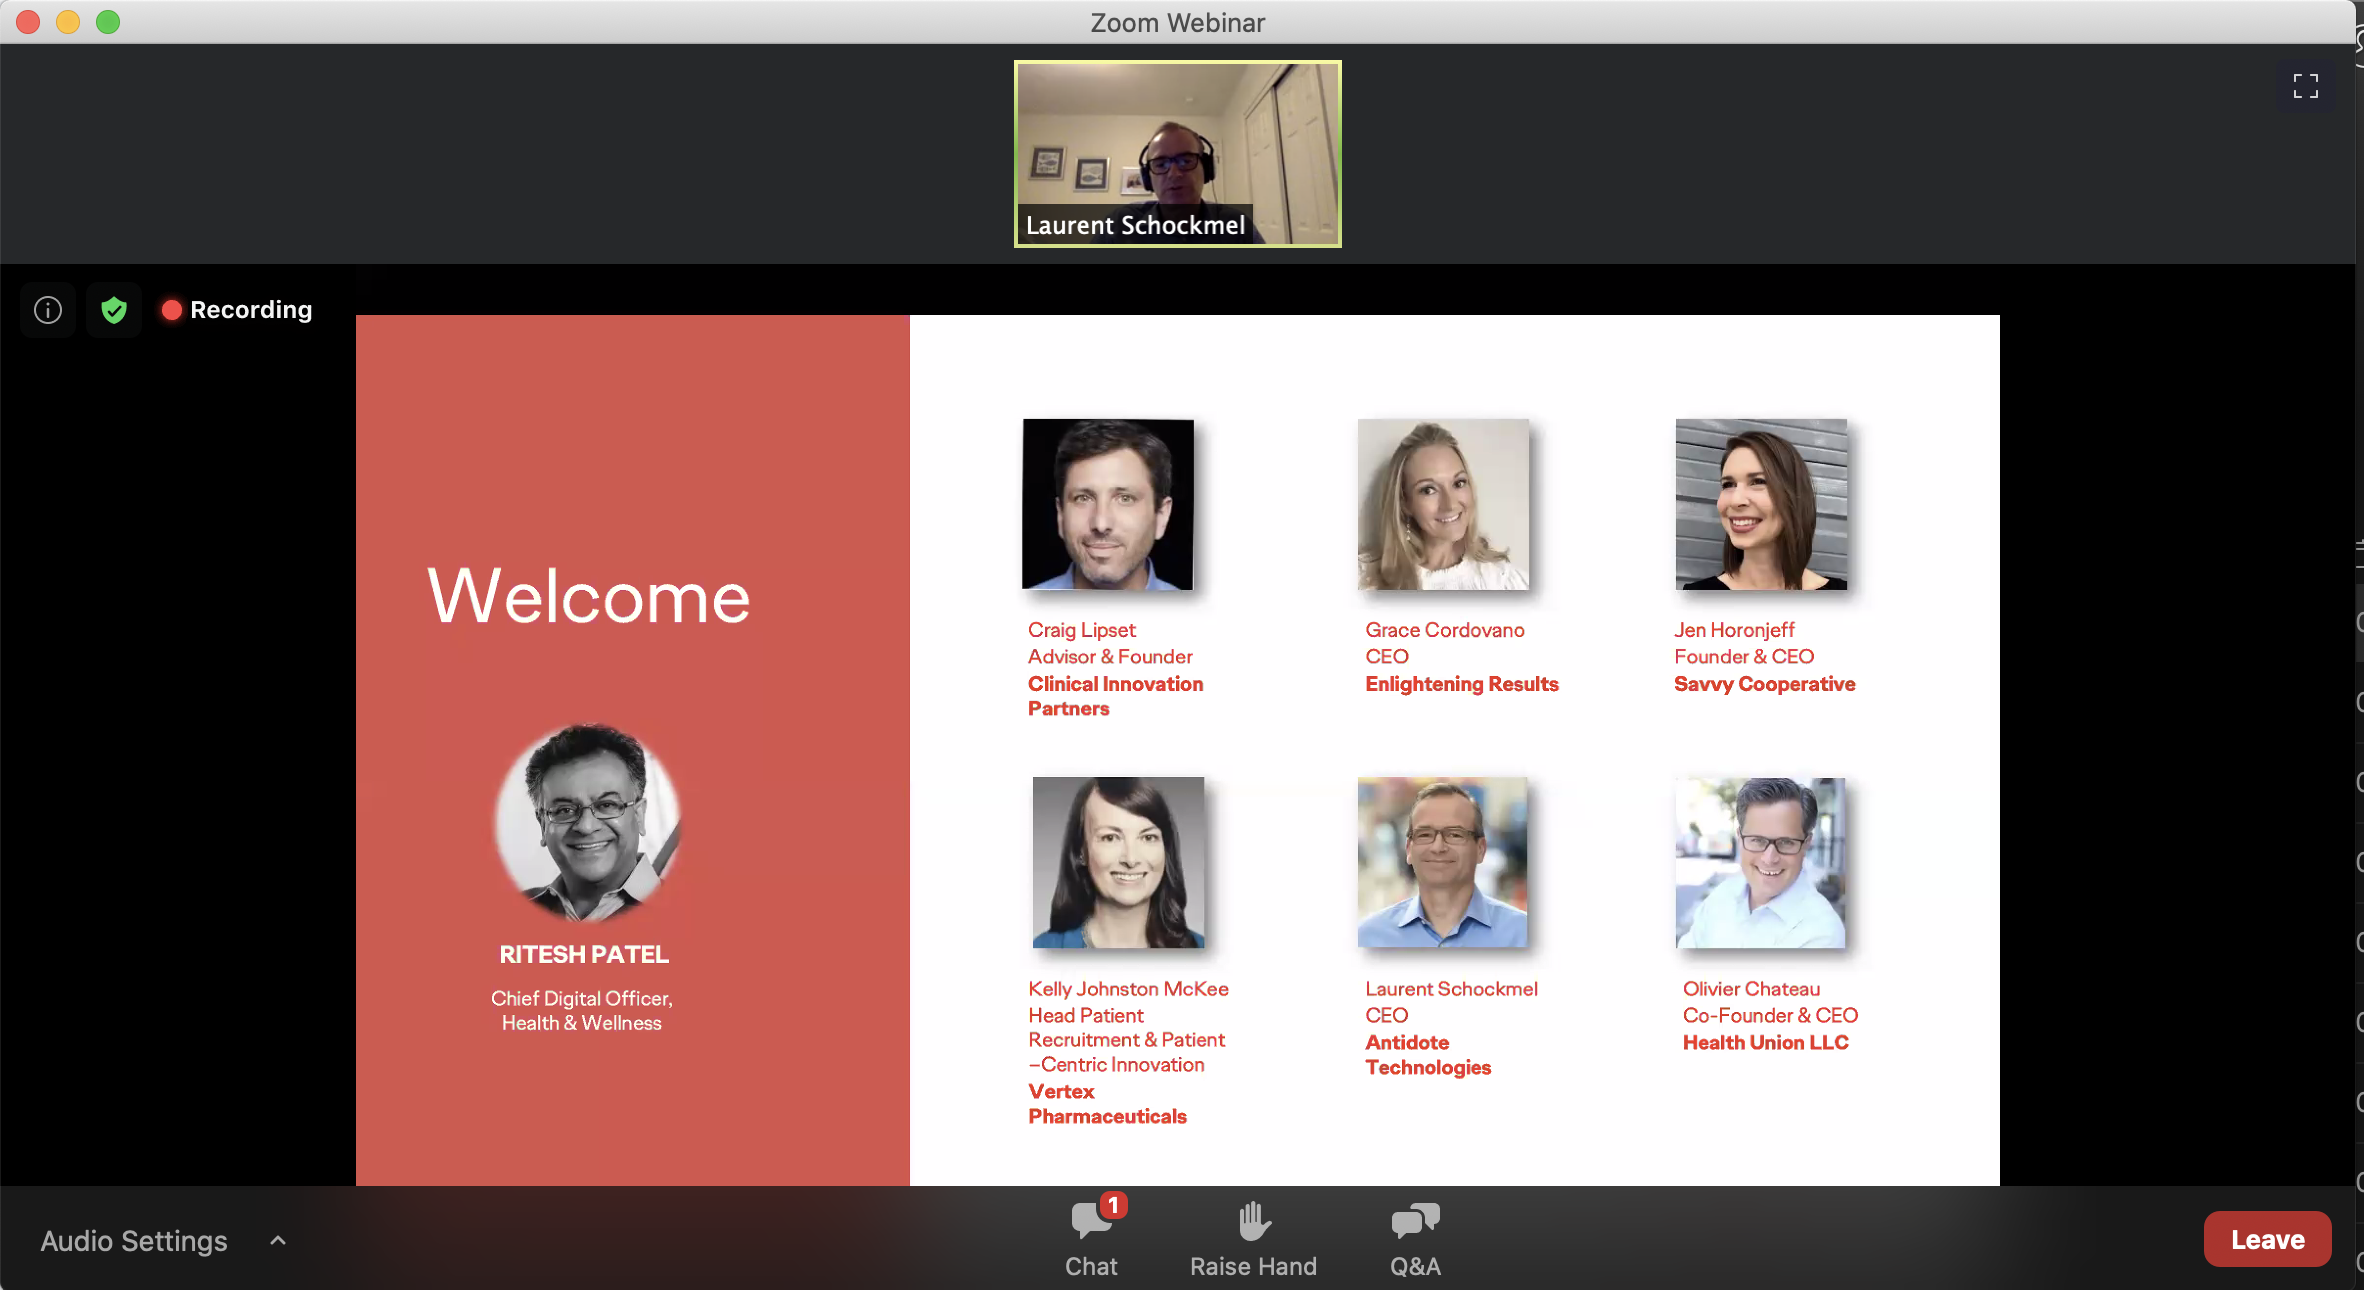Click Grace Cordovano's headshot
The image size is (2364, 1290).
click(1442, 504)
